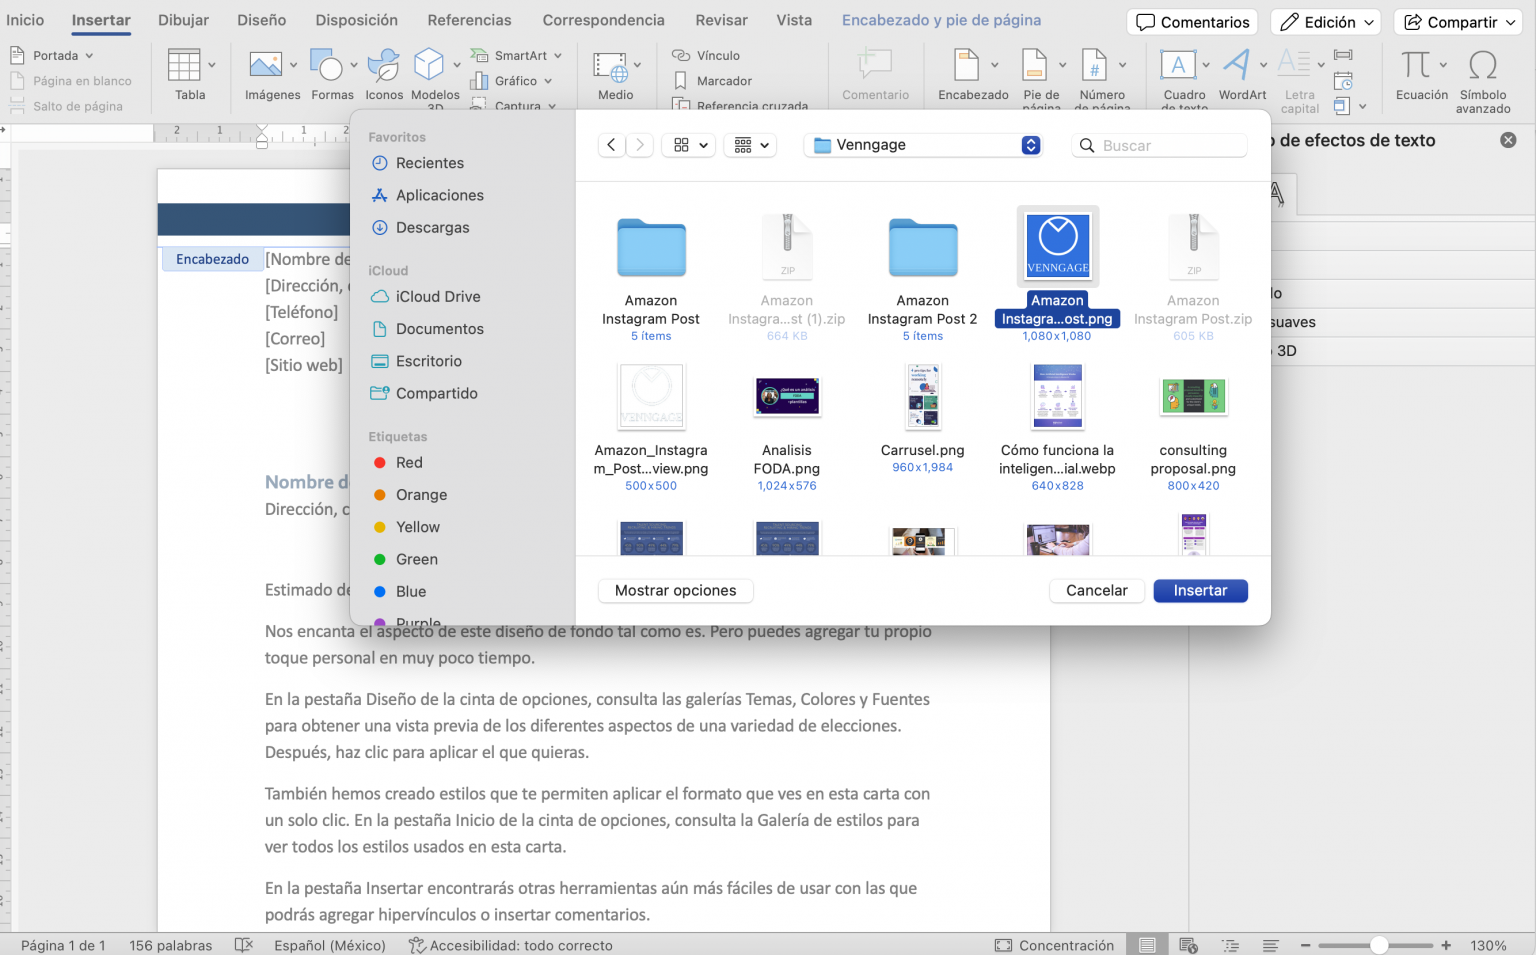Switch to the Referencias ribbon tab
The width and height of the screenshot is (1536, 955).
tap(469, 19)
